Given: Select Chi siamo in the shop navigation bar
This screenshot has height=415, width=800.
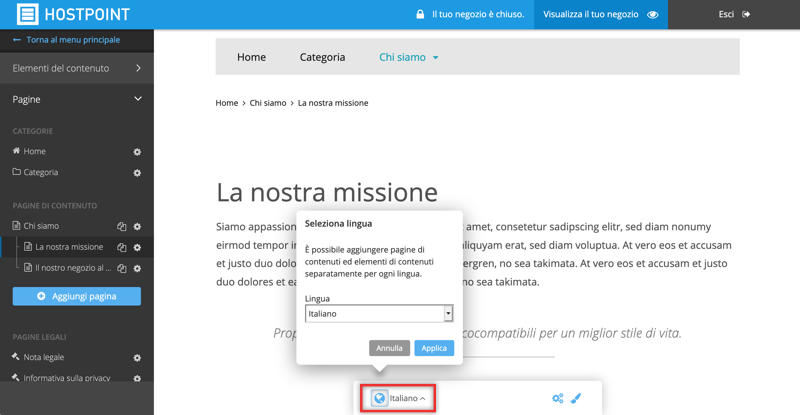Looking at the screenshot, I should pyautogui.click(x=402, y=57).
